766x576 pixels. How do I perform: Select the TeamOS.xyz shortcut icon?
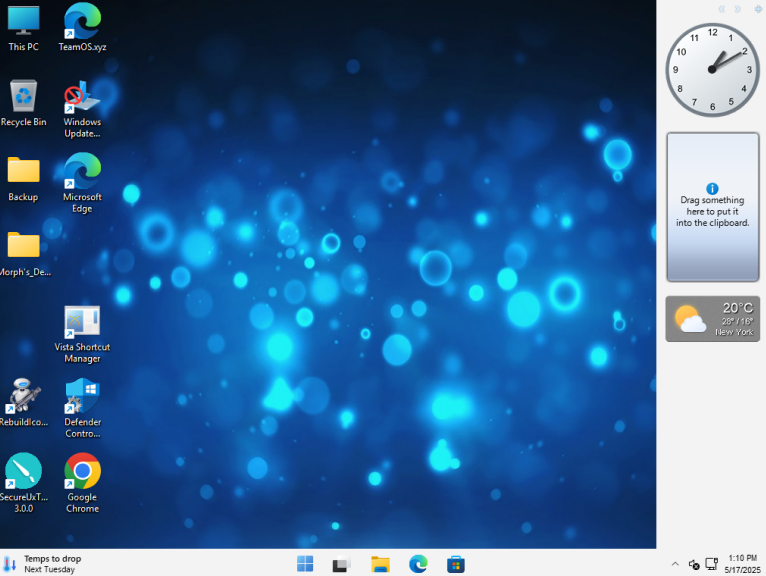(82, 27)
